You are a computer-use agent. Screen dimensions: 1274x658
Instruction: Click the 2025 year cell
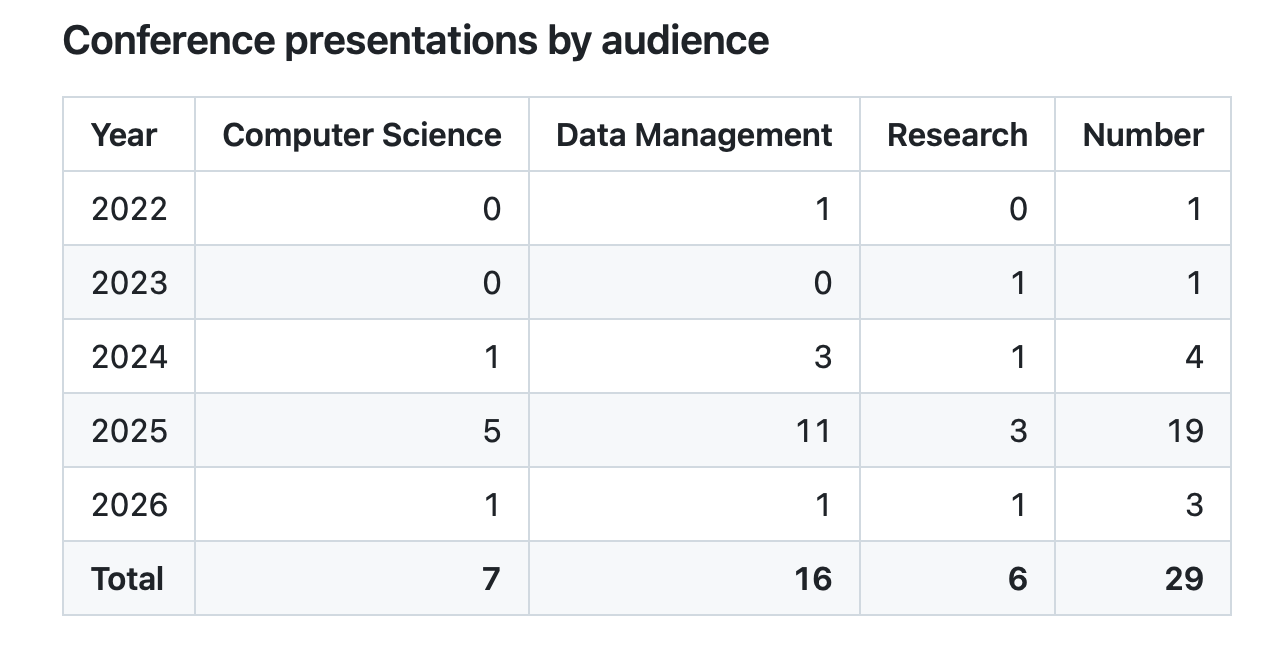tap(129, 431)
